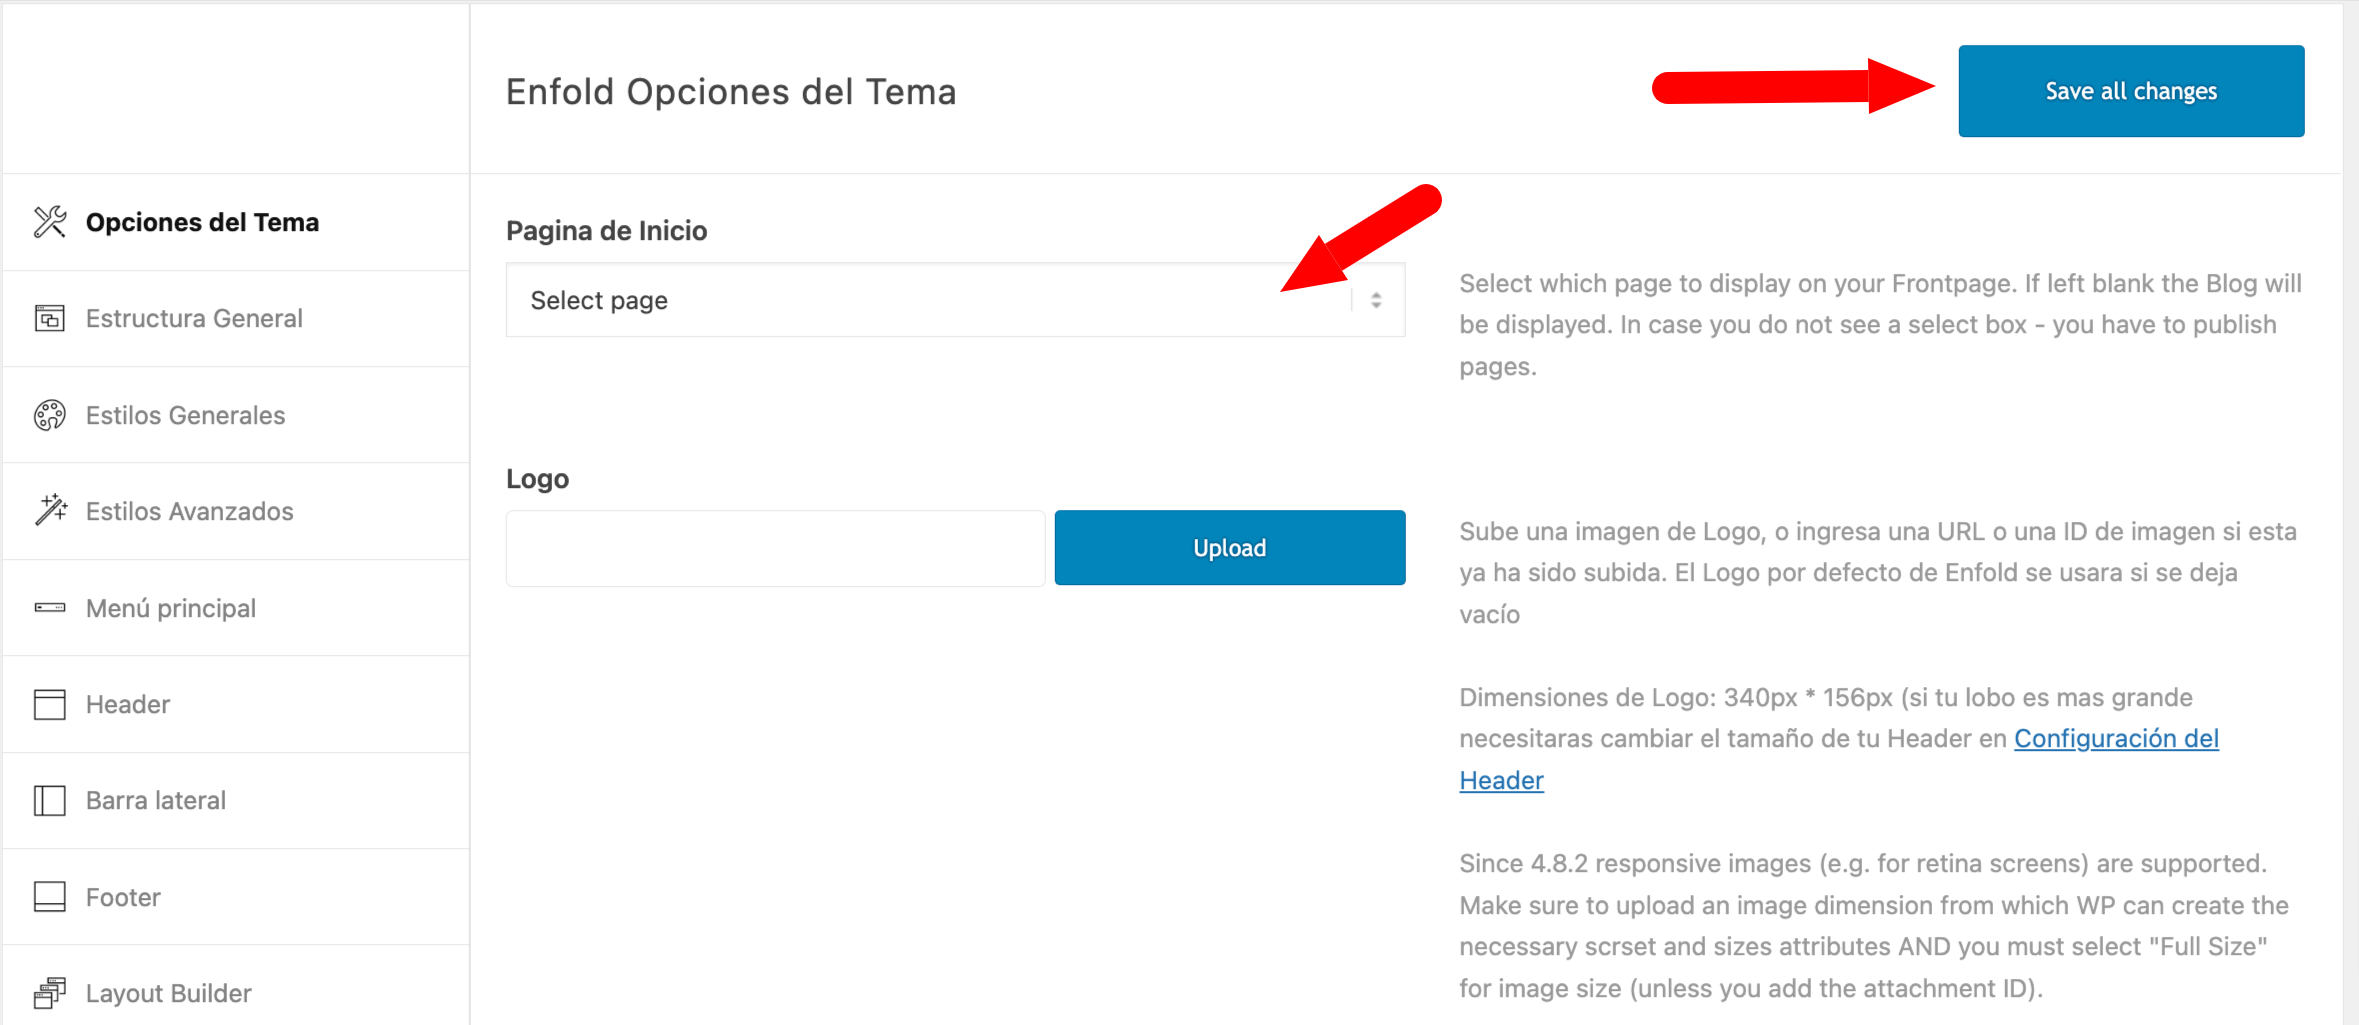Viewport: 2359px width, 1025px height.
Task: Click the palette icon for Estilos Generales
Action: [50, 415]
